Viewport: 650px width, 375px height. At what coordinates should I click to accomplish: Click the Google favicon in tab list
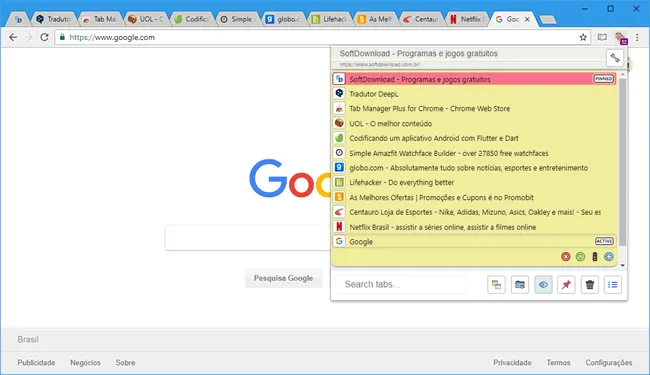pyautogui.click(x=339, y=241)
